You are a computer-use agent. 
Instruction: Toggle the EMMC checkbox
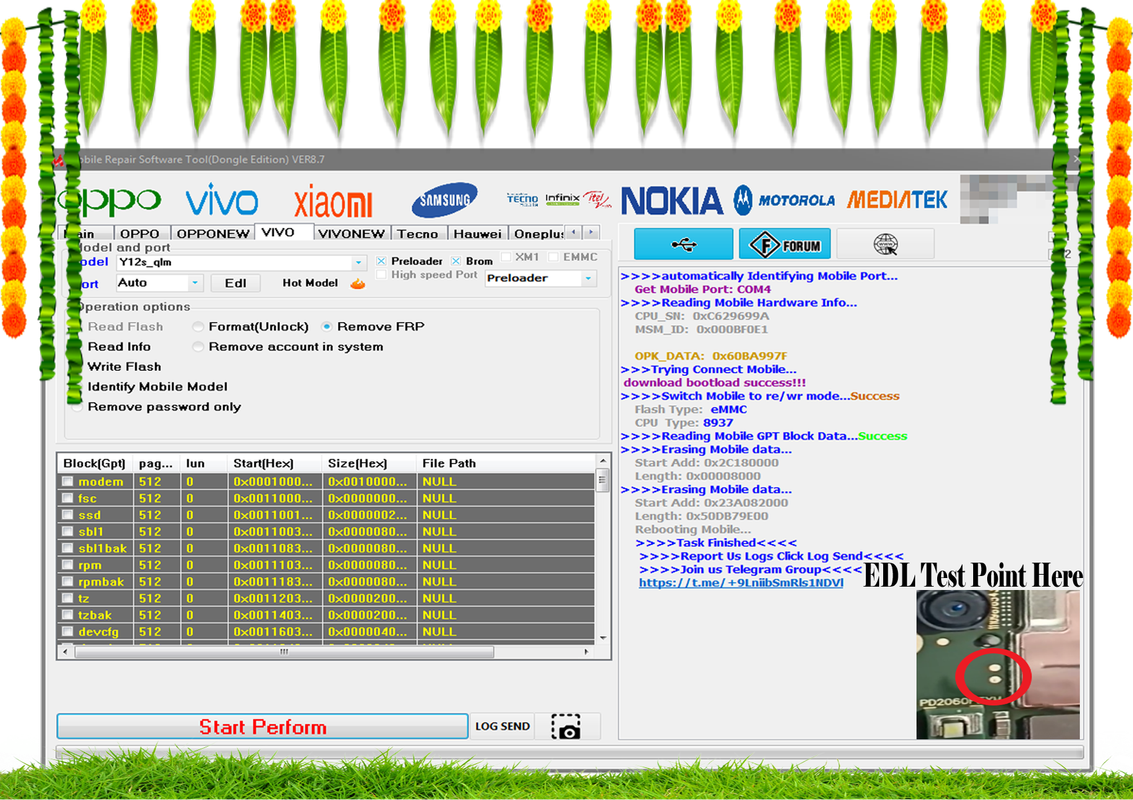tap(553, 257)
